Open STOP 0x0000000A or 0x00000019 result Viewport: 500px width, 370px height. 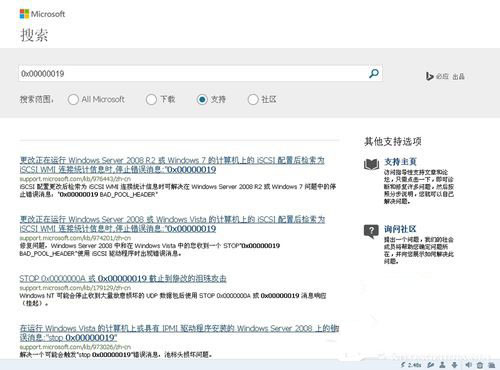123,278
